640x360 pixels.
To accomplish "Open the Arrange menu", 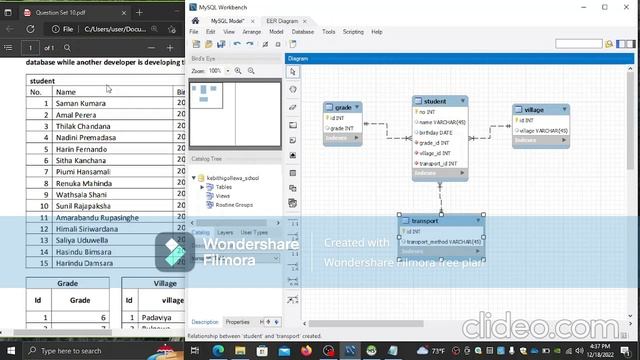I will (x=251, y=32).
